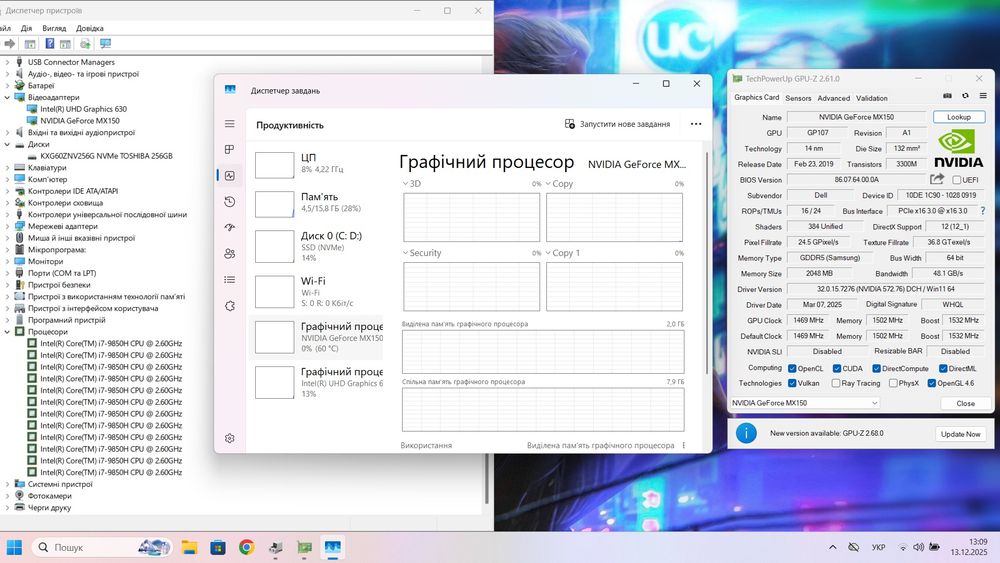This screenshot has height=563, width=1000.
Task: Open Startup apps icon in Task Manager sidebar
Action: (230, 228)
